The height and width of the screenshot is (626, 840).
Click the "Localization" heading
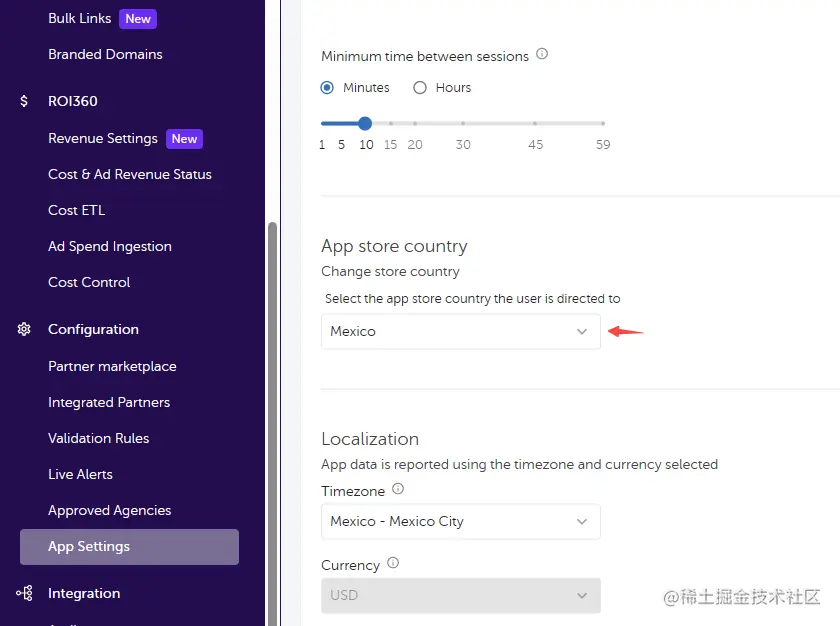pos(370,439)
